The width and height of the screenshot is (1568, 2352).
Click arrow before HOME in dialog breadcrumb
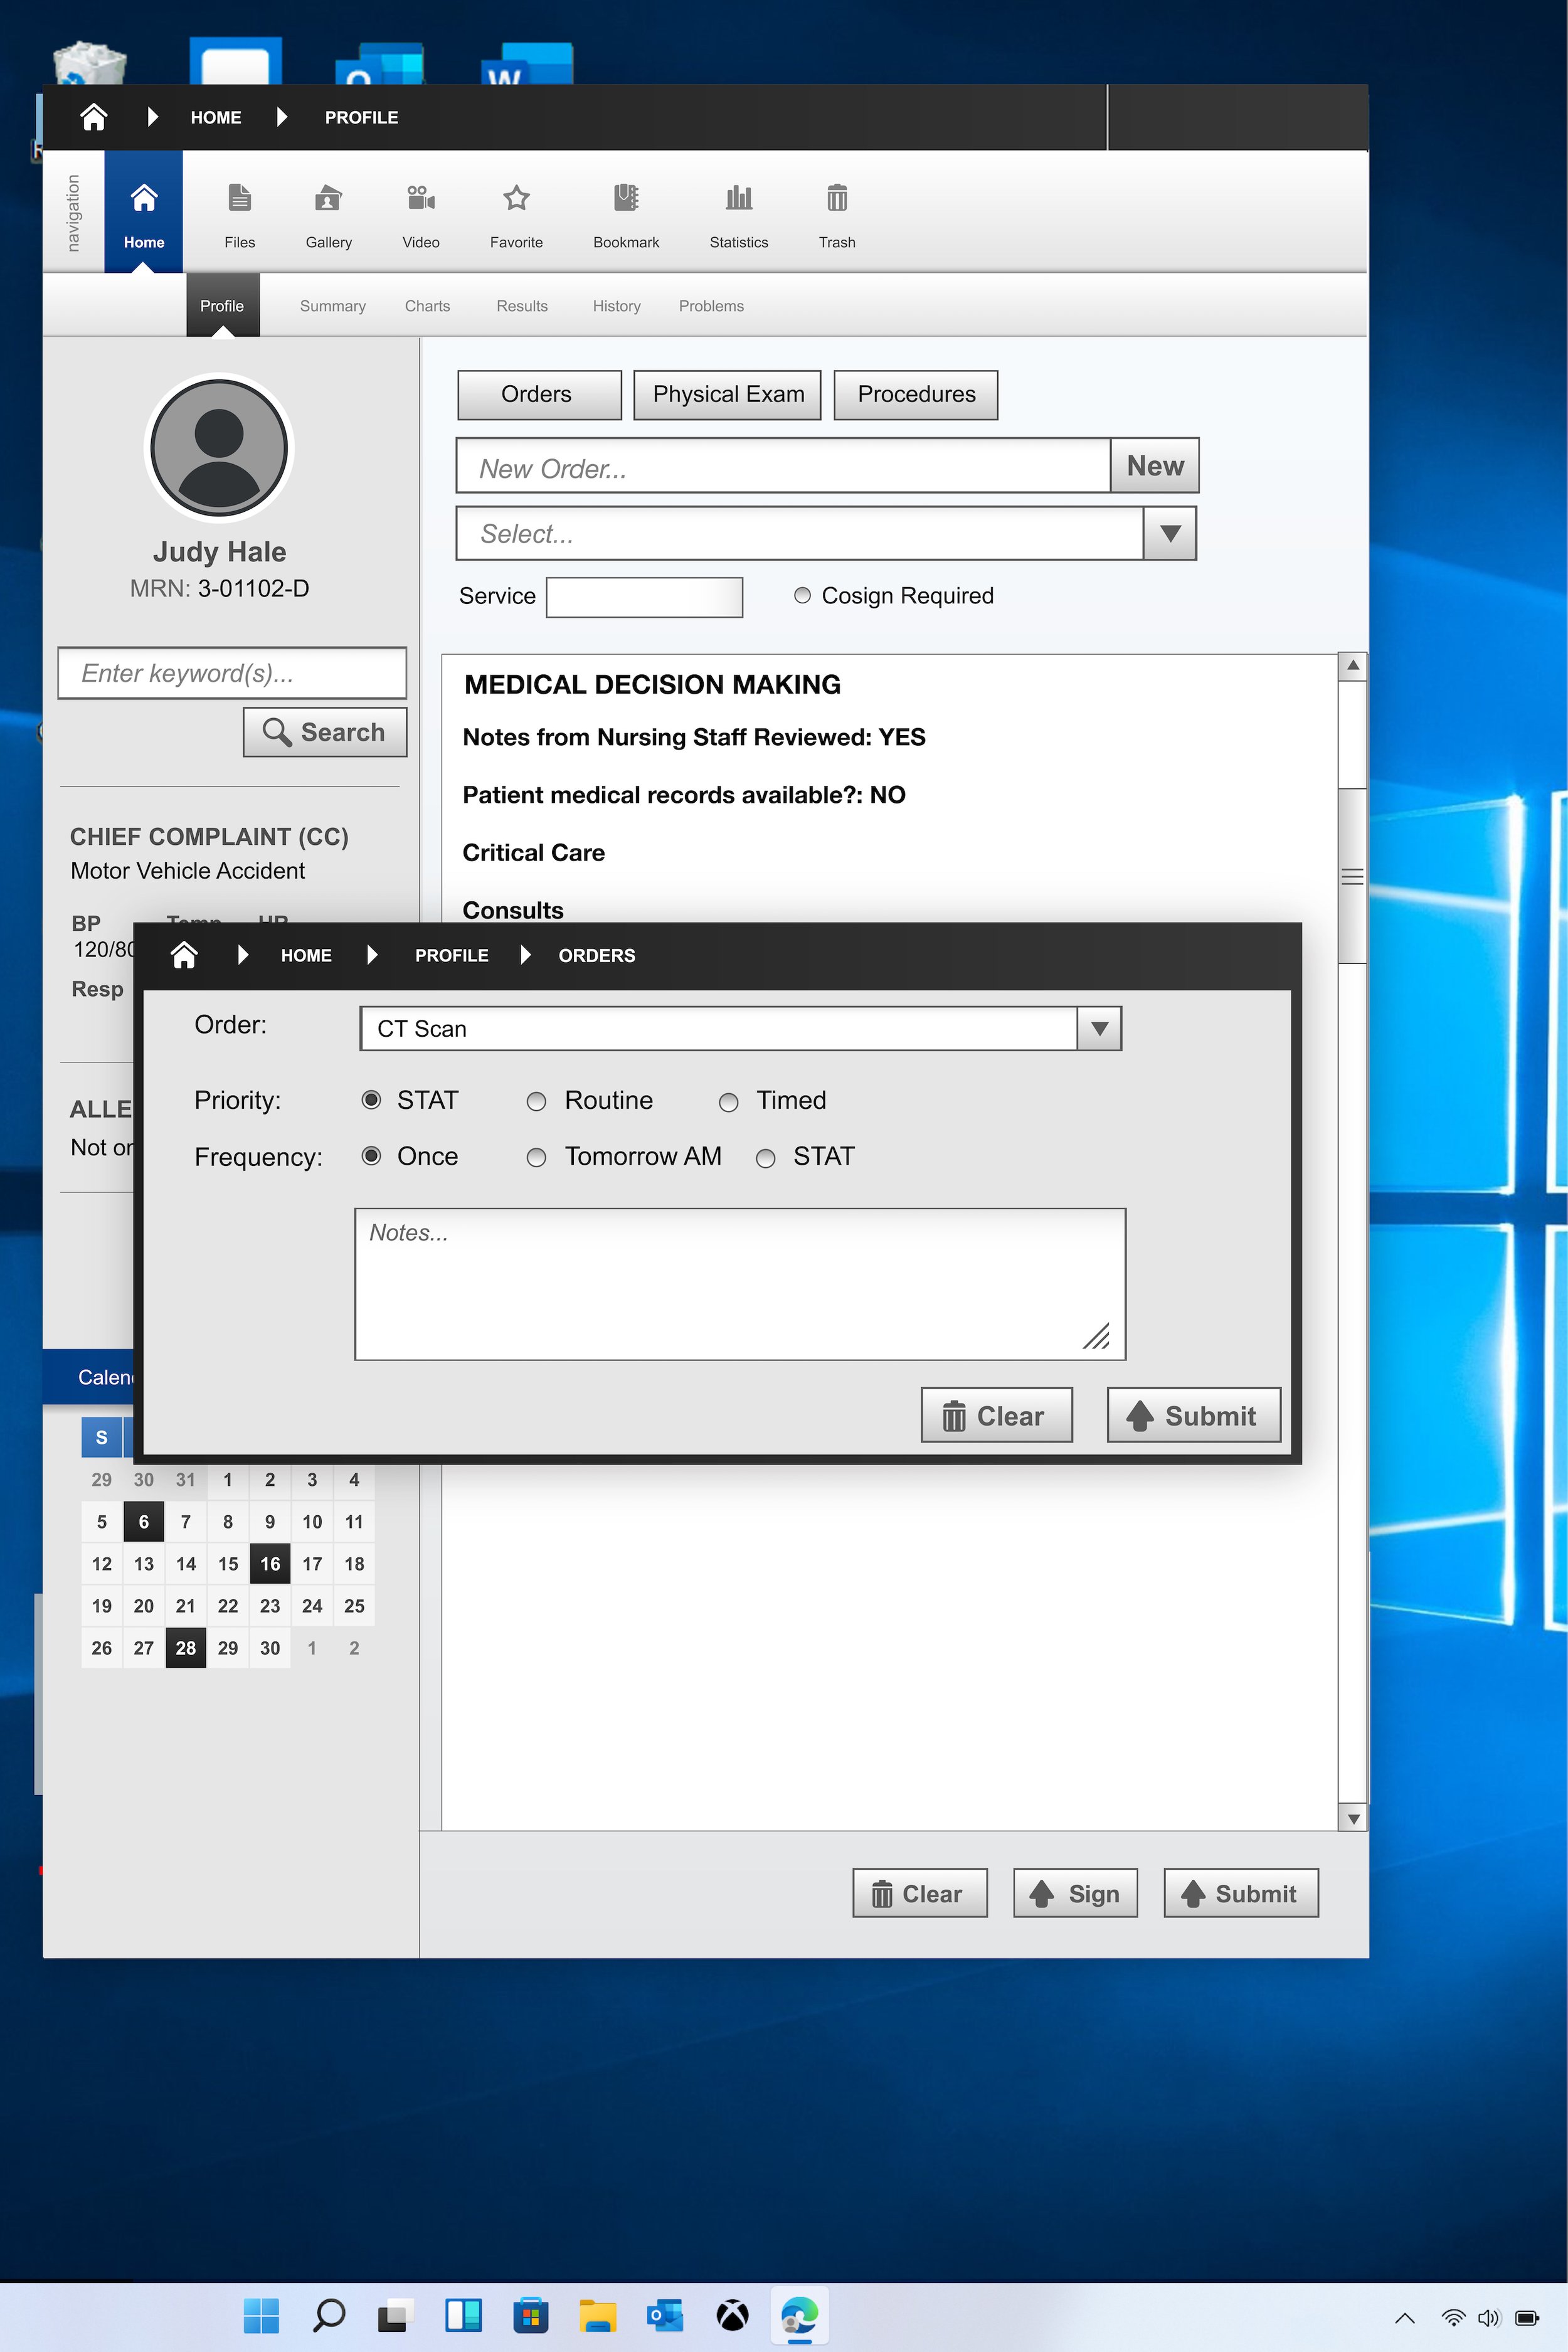[x=243, y=955]
